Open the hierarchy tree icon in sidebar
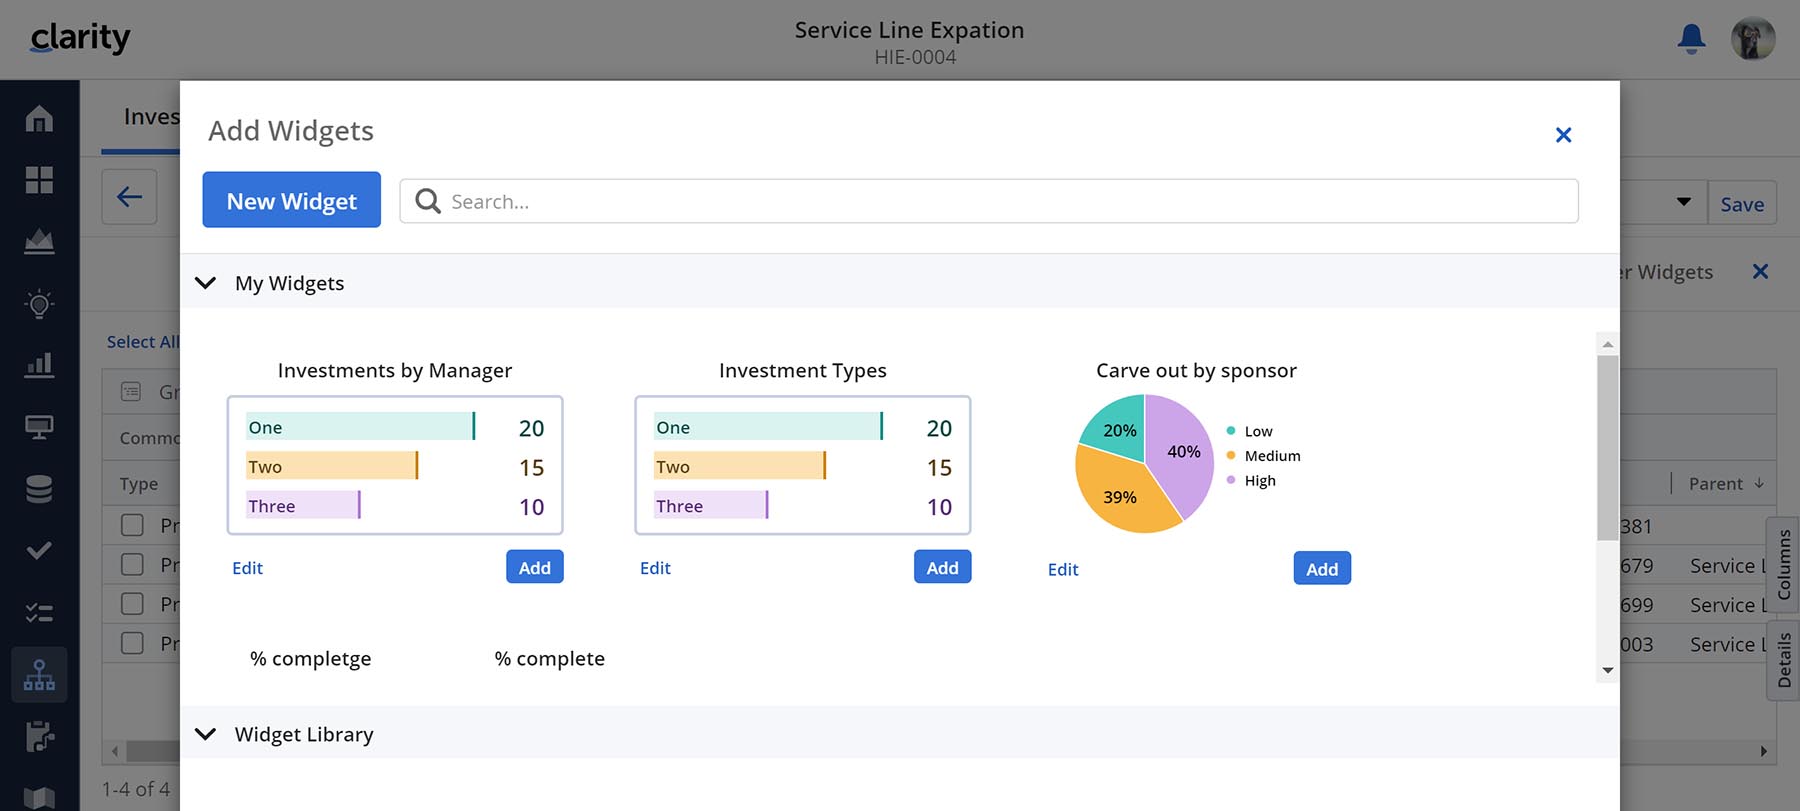The width and height of the screenshot is (1800, 811). click(39, 675)
